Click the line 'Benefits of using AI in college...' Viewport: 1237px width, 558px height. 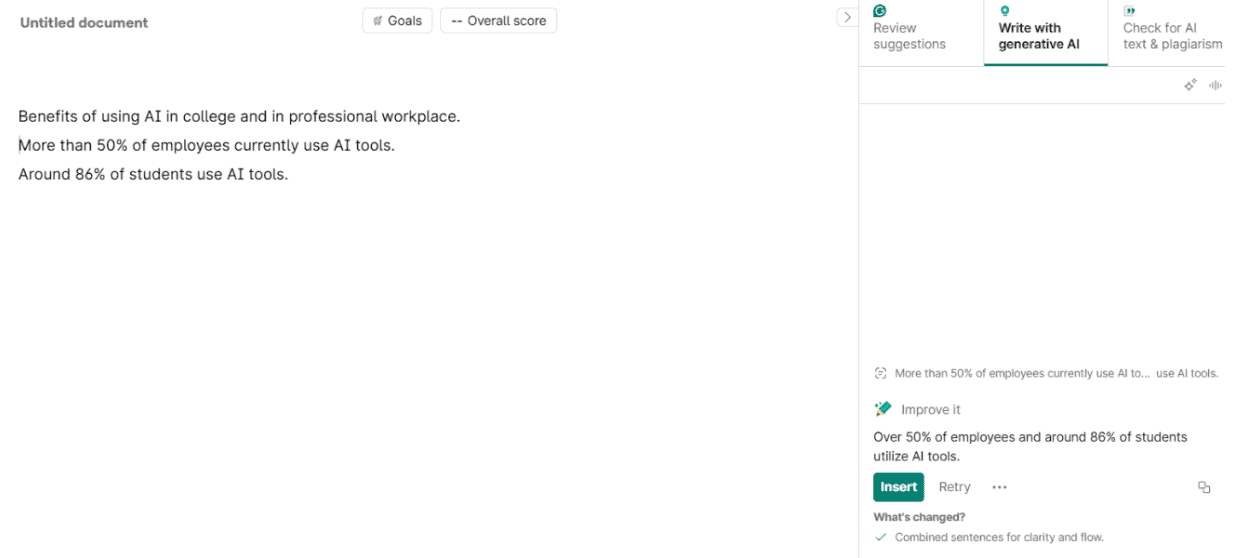pyautogui.click(x=239, y=116)
